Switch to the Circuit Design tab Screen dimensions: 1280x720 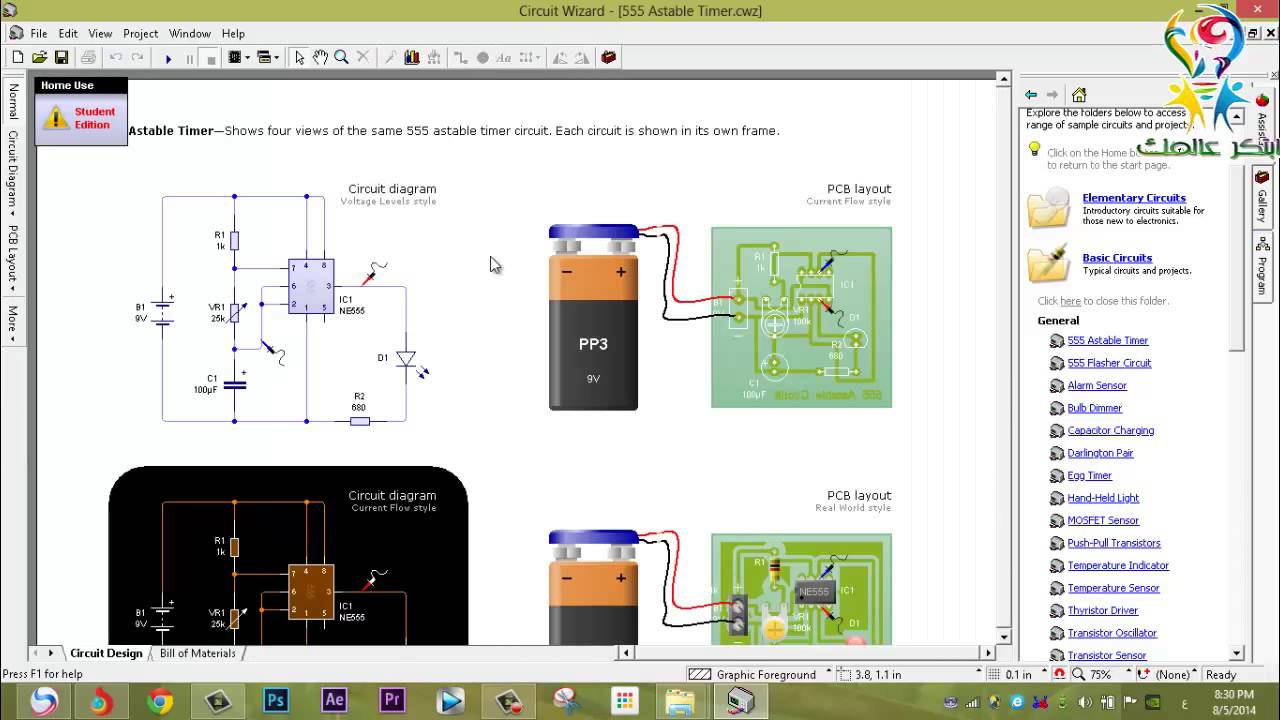106,653
